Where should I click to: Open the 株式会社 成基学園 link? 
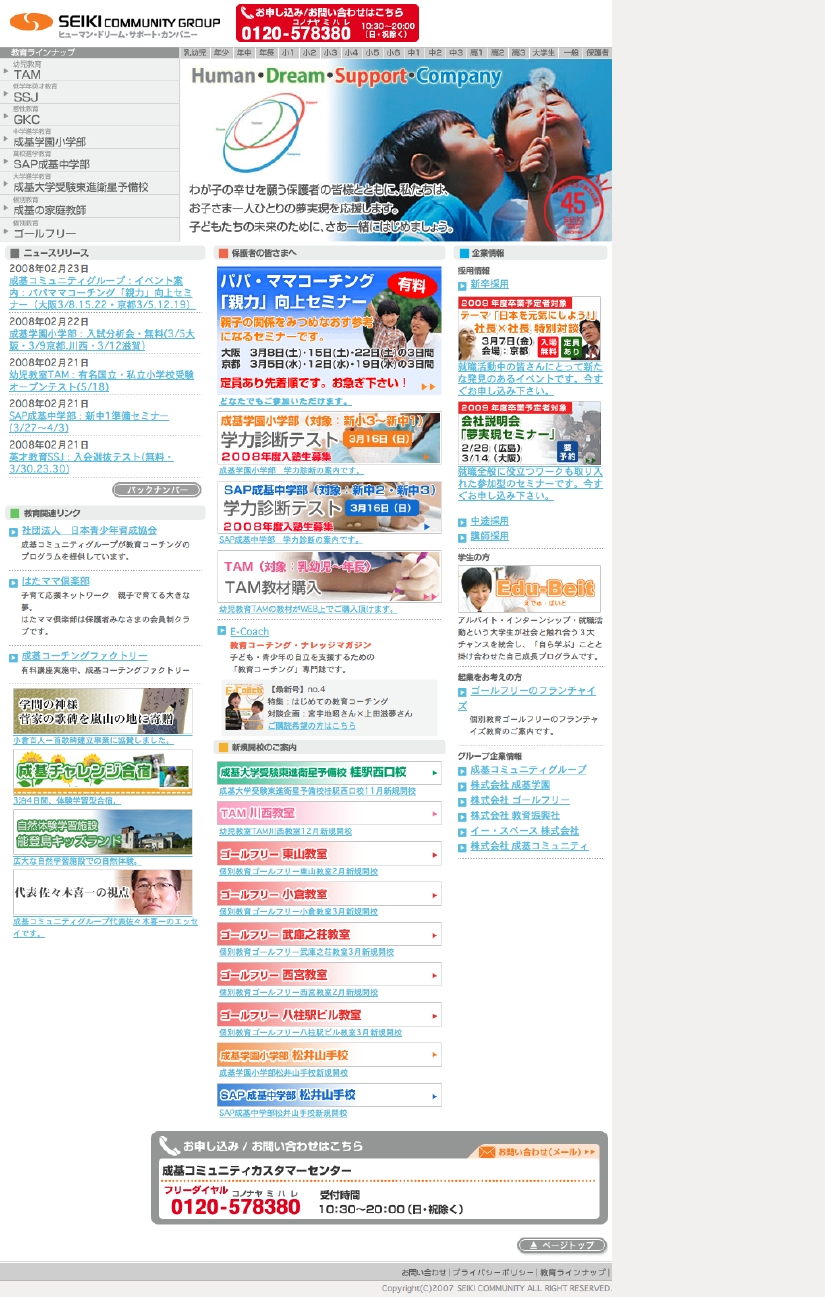pyautogui.click(x=510, y=785)
